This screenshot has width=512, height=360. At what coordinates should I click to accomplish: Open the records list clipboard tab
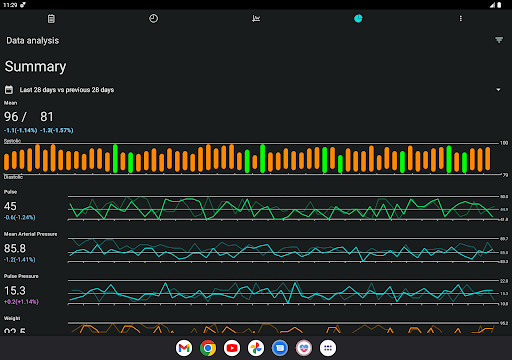coord(51,19)
